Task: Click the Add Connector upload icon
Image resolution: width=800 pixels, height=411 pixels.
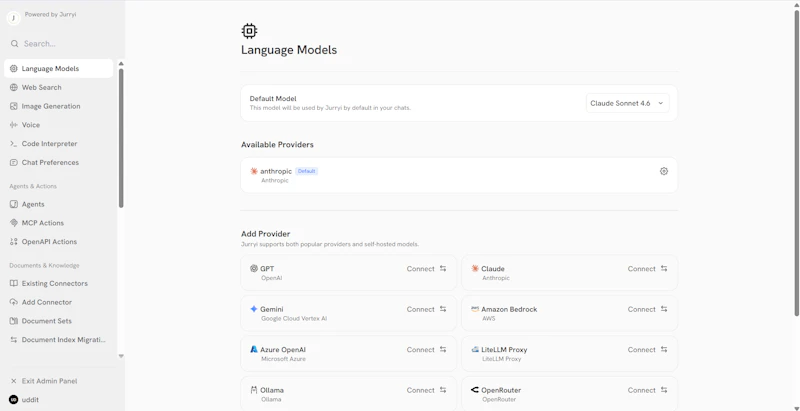Action: click(x=14, y=302)
